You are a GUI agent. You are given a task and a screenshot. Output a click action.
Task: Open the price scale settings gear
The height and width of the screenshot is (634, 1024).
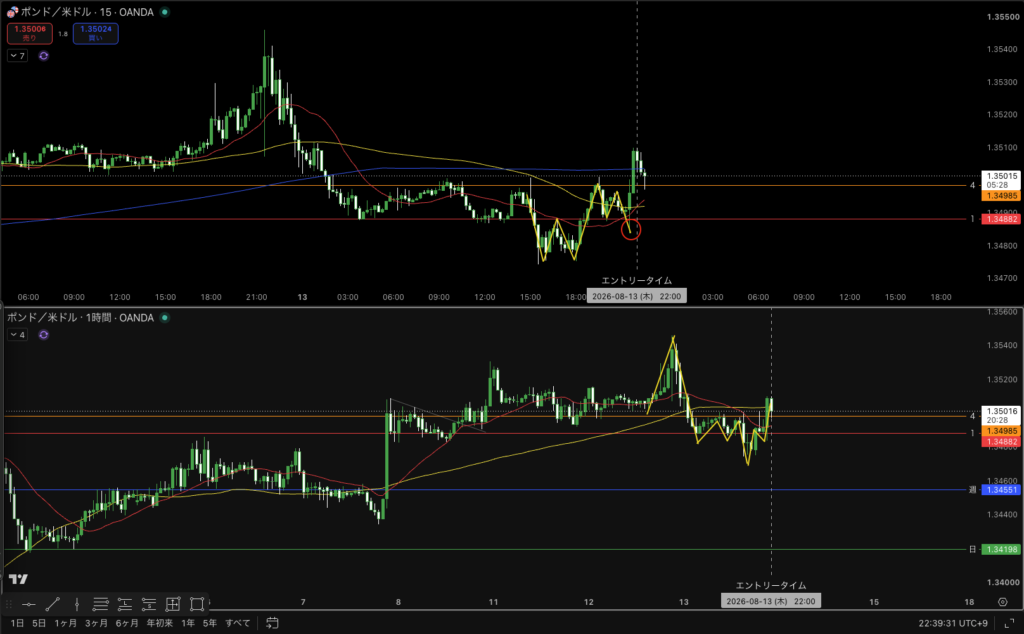pyautogui.click(x=1003, y=602)
